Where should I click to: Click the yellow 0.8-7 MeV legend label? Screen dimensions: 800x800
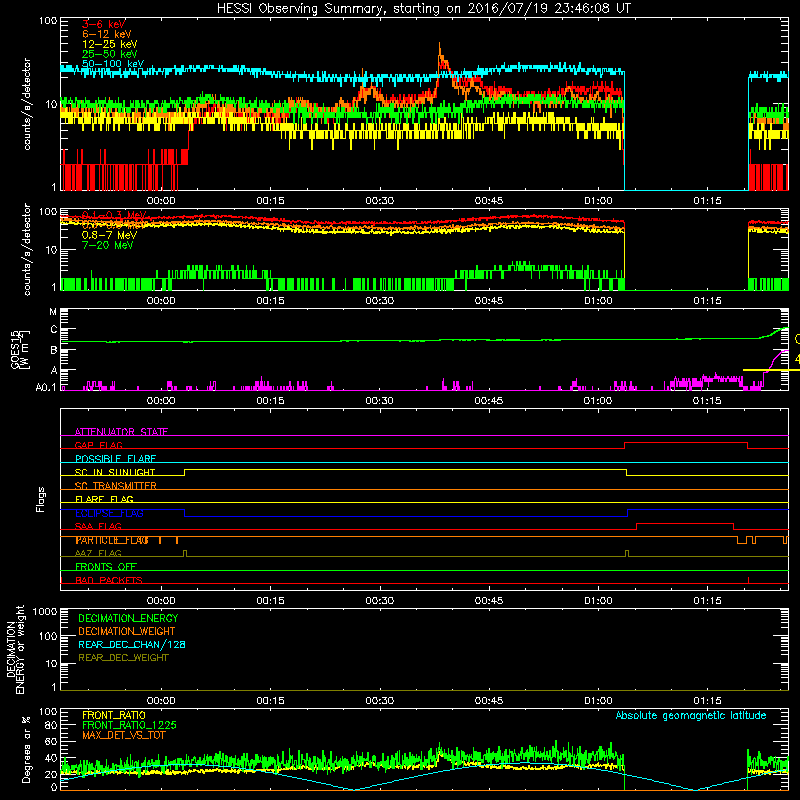point(109,235)
